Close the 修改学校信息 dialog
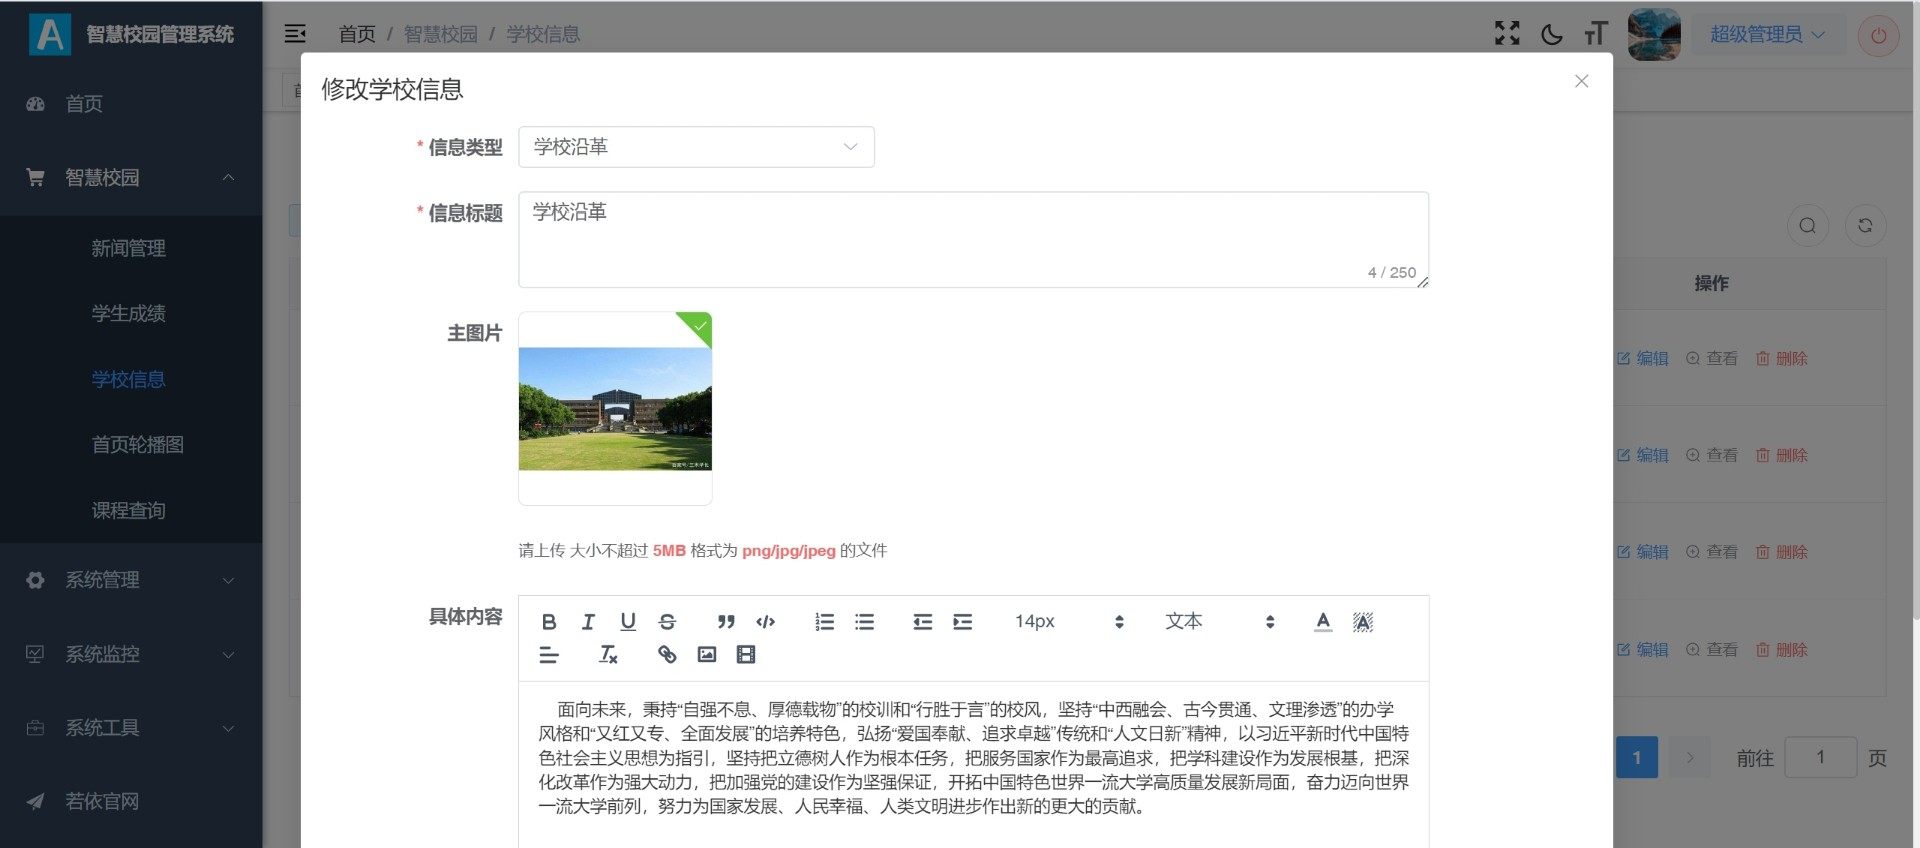This screenshot has height=848, width=1920. [x=1581, y=81]
